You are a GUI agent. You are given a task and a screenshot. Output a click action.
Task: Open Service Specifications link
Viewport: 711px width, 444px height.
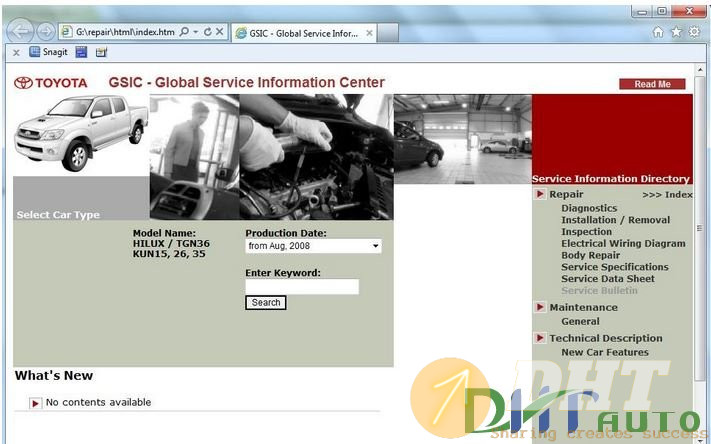coord(615,267)
